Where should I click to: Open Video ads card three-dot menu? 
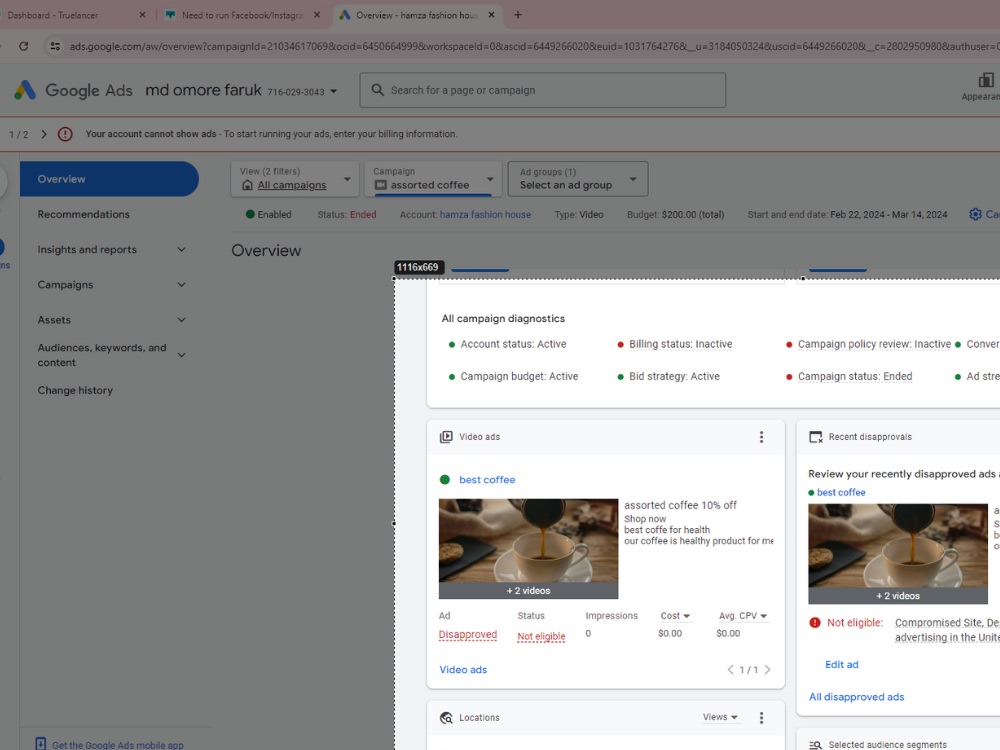[761, 437]
